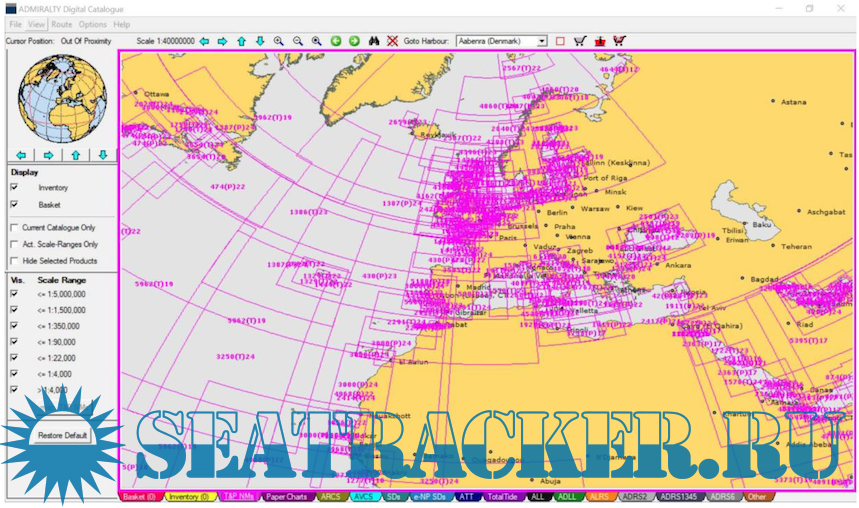Rotate globe right using arrow under globe
Image resolution: width=859 pixels, height=508 pixels.
point(48,155)
